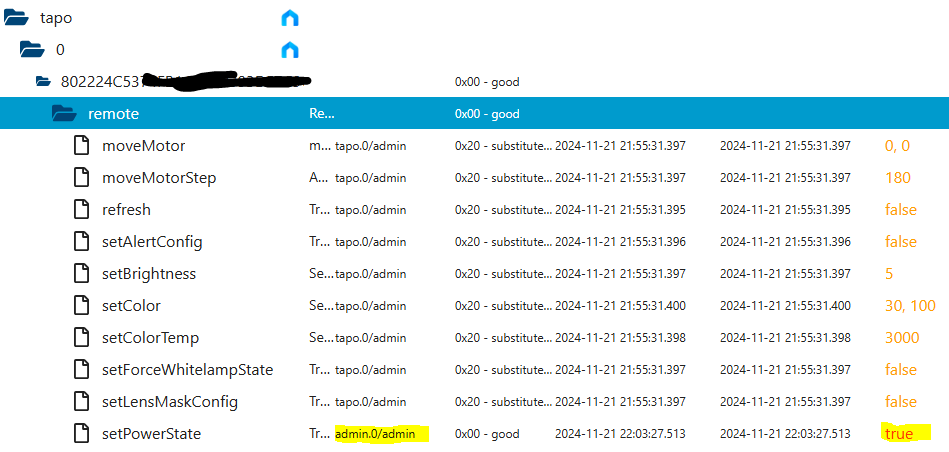
Task: Select the refresh state name
Action: point(126,210)
